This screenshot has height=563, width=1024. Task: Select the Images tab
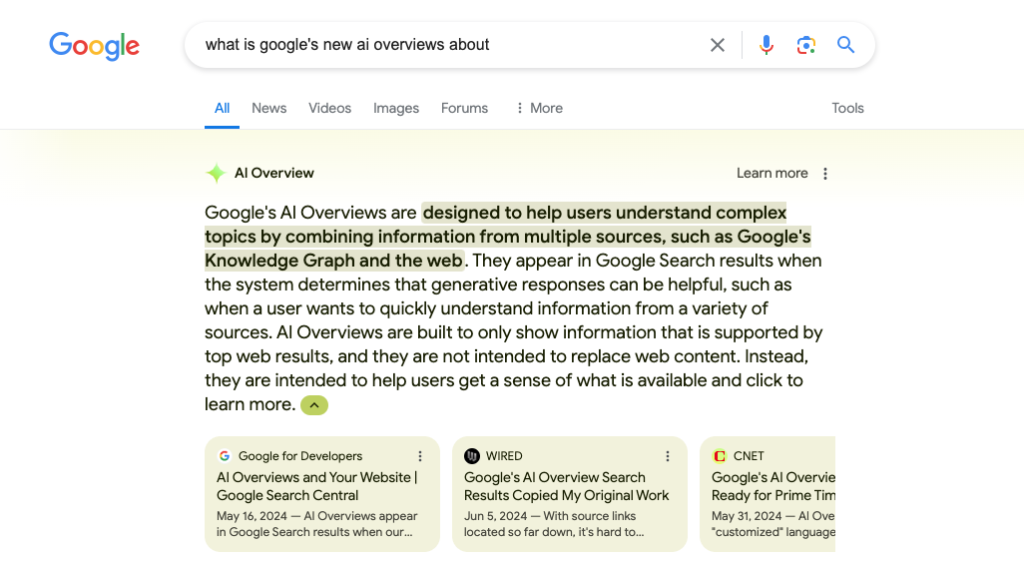pos(396,108)
